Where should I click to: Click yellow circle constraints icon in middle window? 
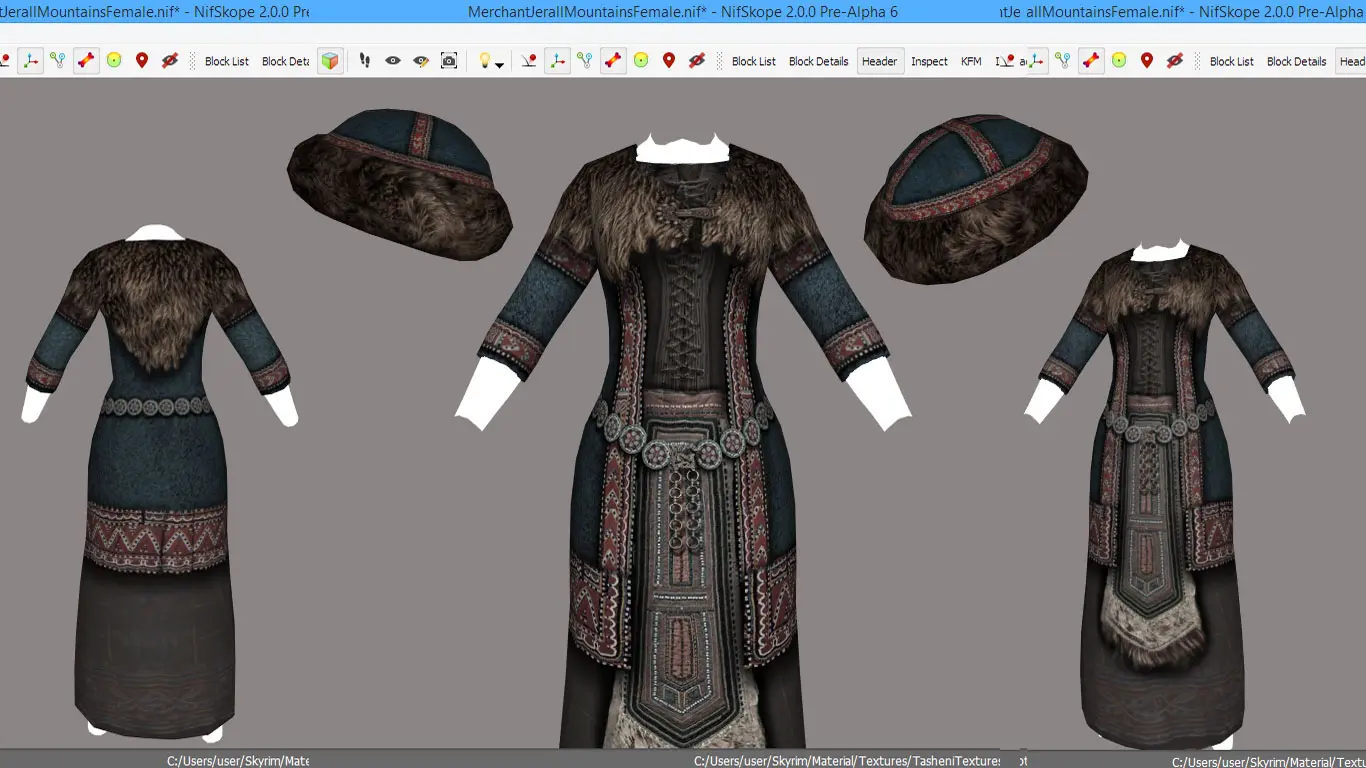pos(641,61)
